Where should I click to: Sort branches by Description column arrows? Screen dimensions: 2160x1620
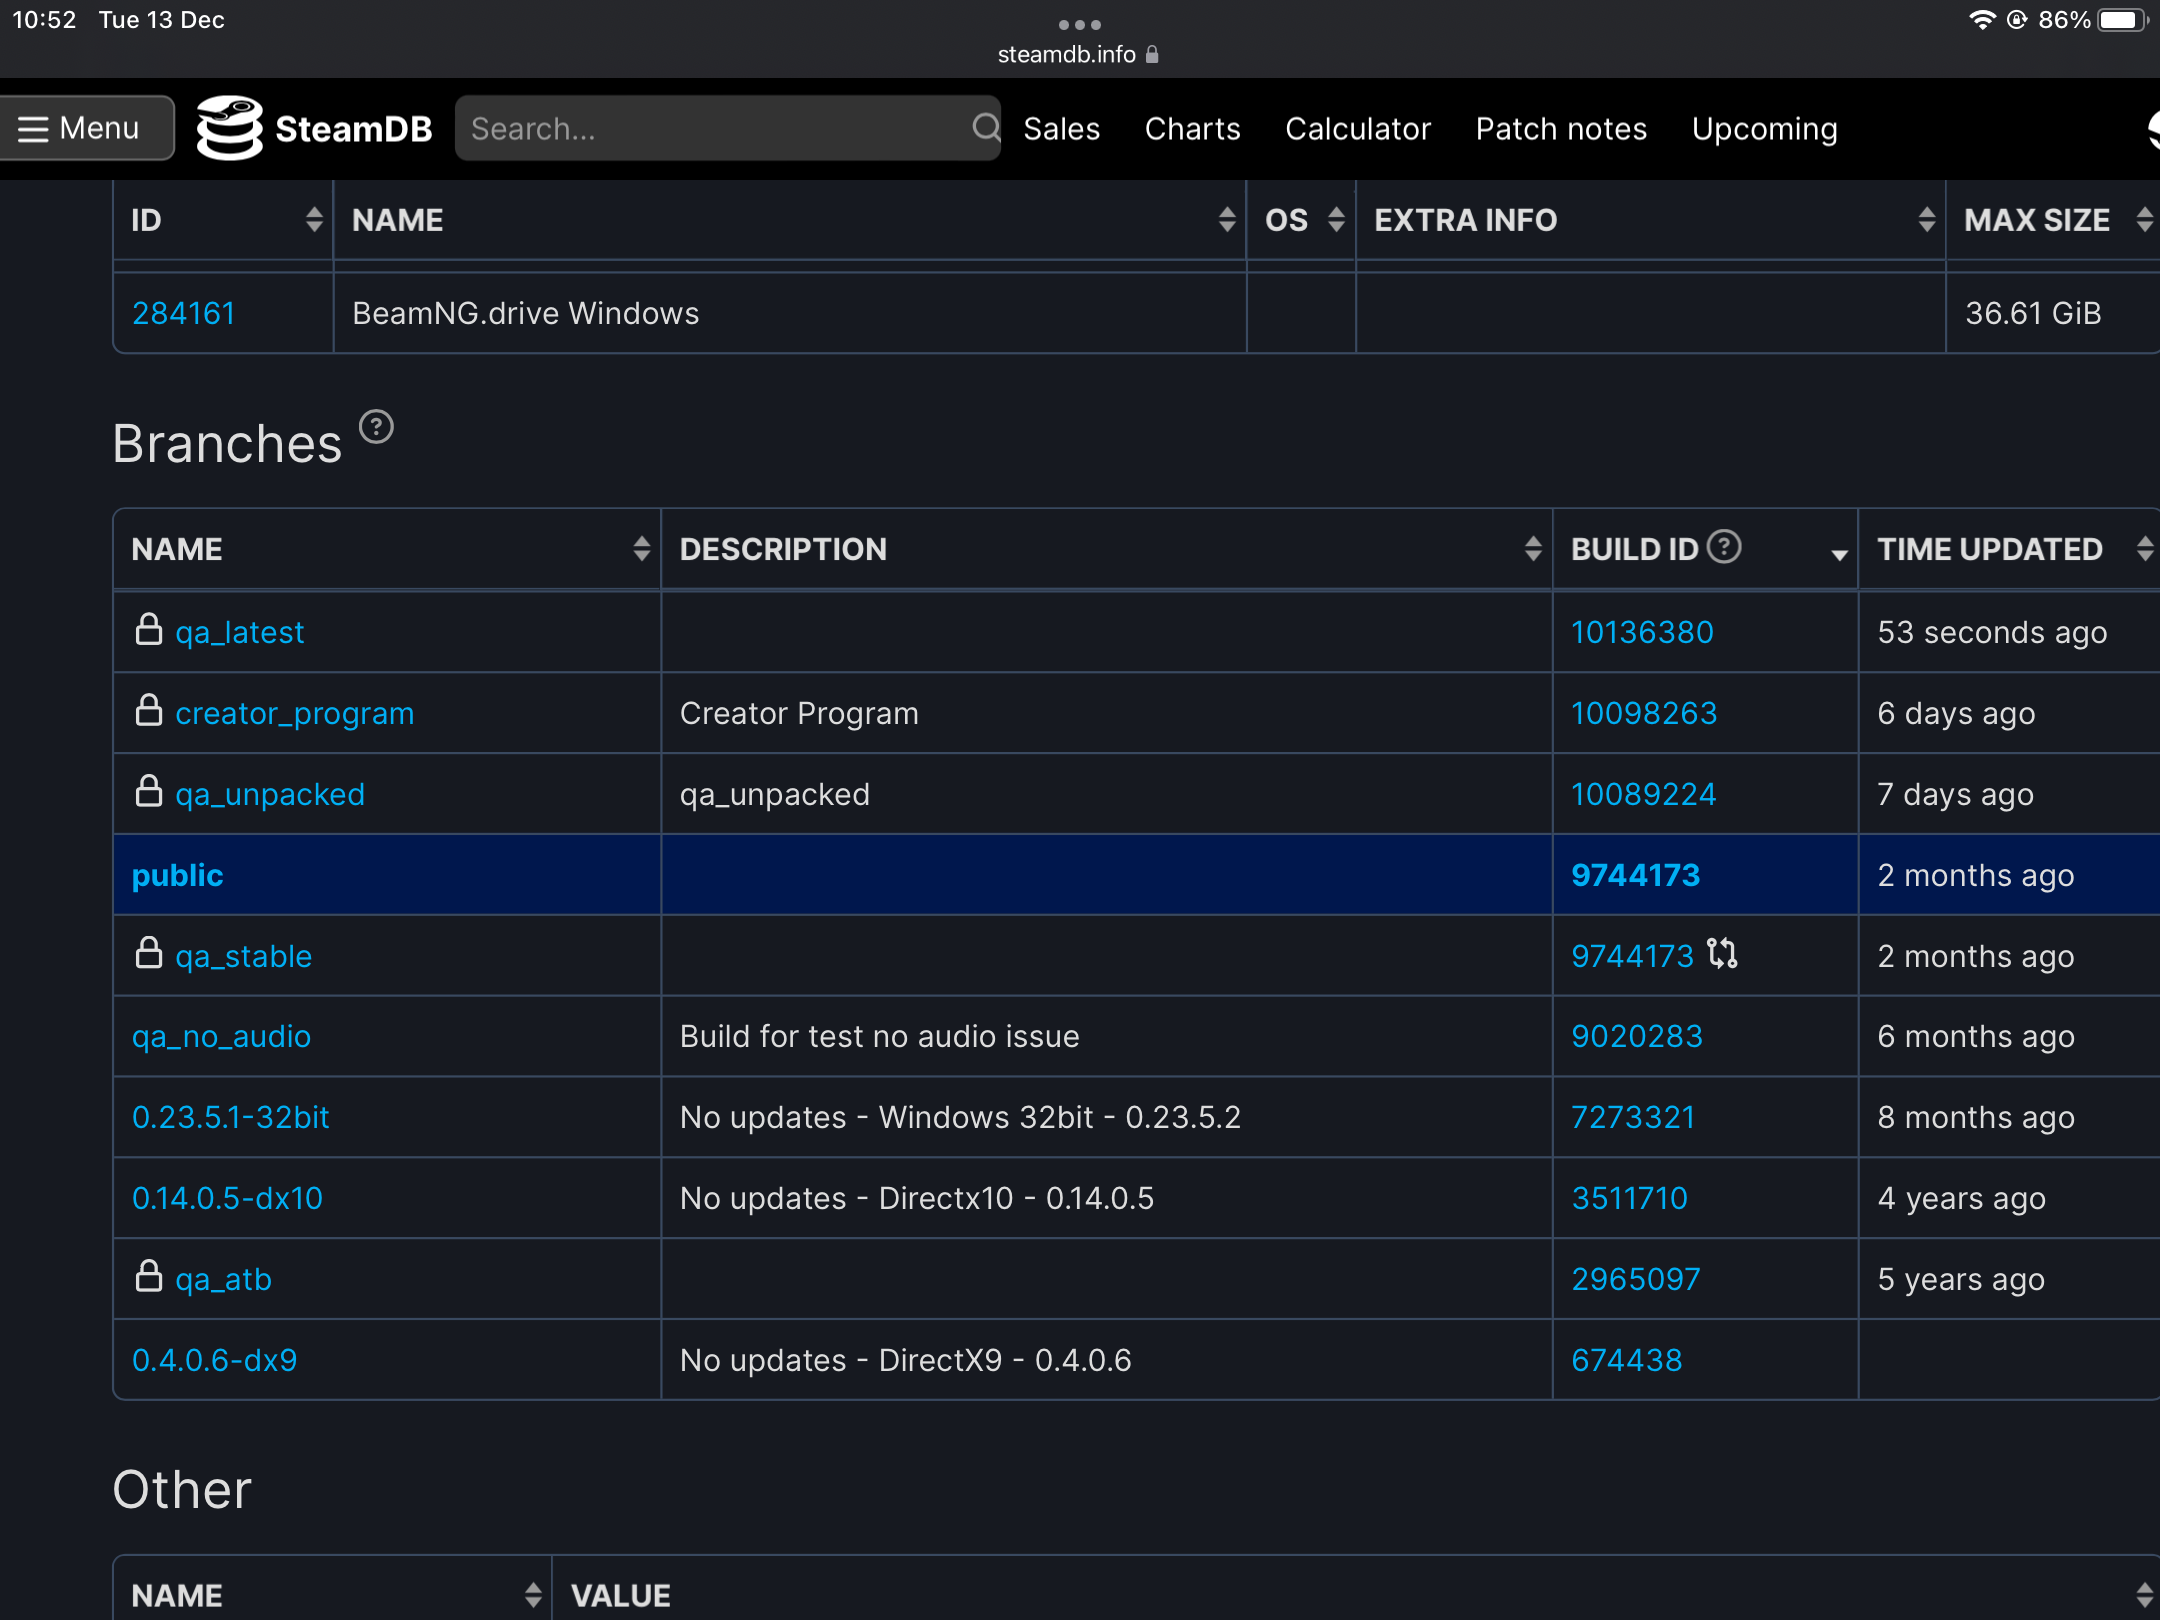tap(1532, 549)
